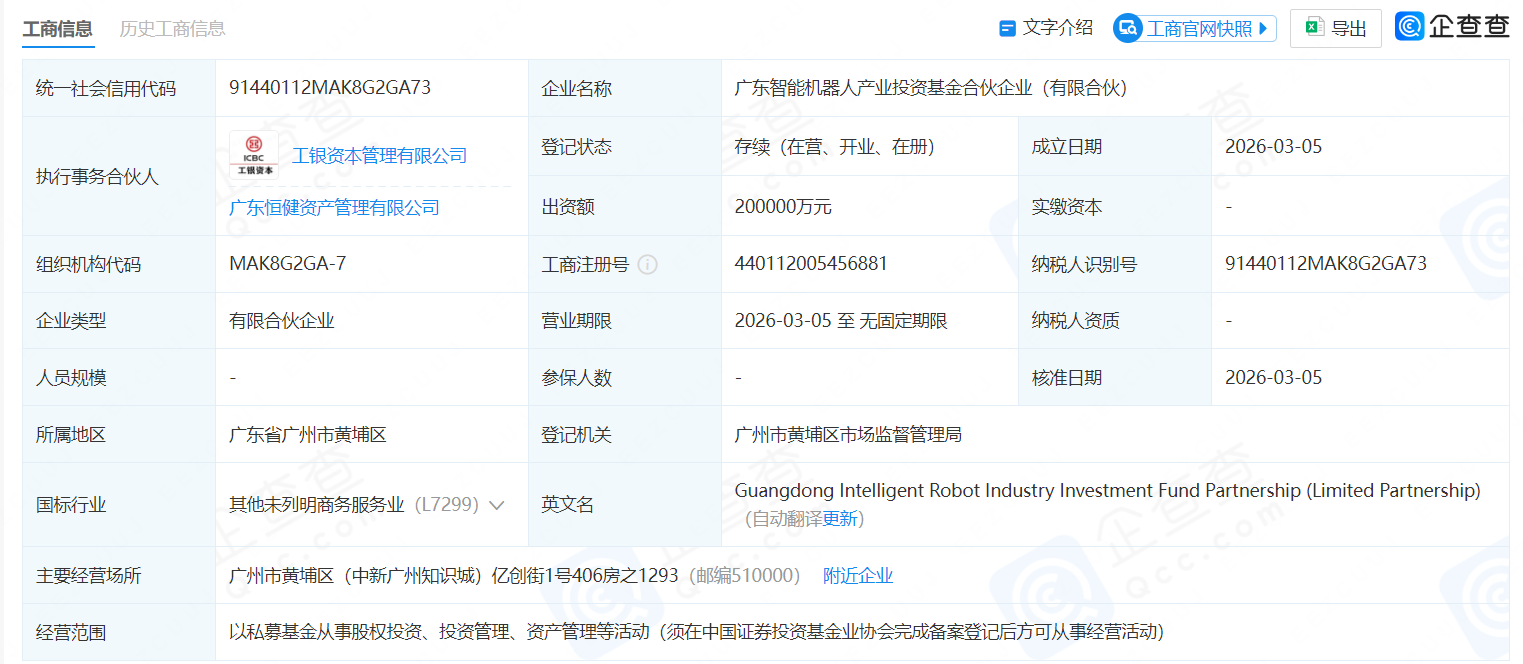This screenshot has height=664, width=1523.
Task: Click 登记机关 value 广州市黄埔区市场监督管理局
Action: [x=848, y=435]
